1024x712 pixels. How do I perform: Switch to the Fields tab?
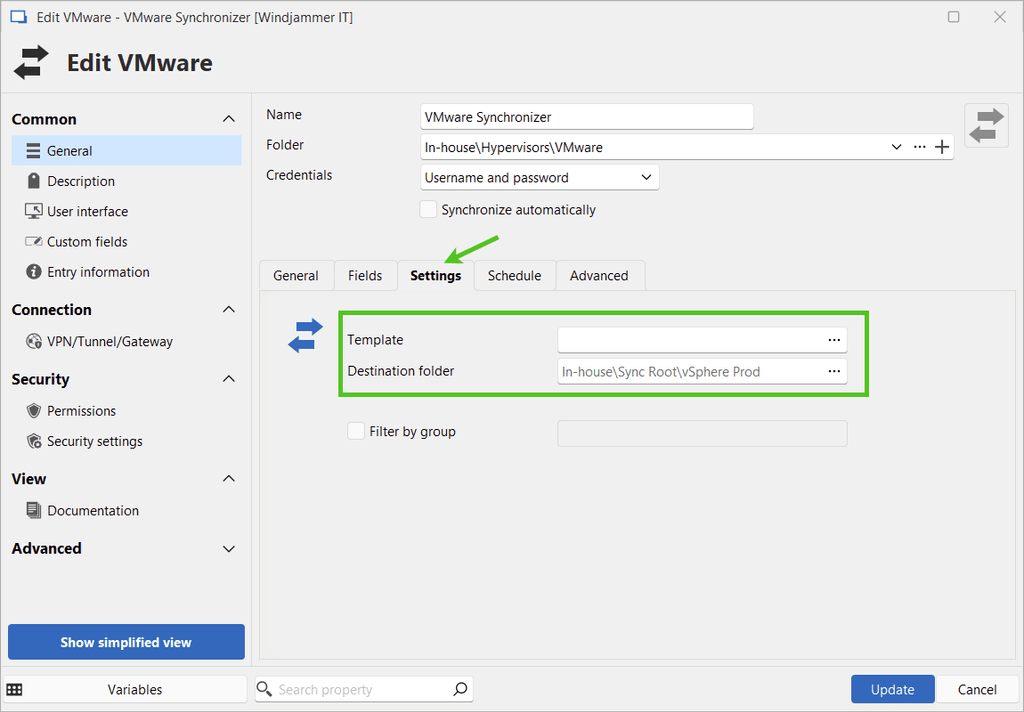tap(365, 276)
